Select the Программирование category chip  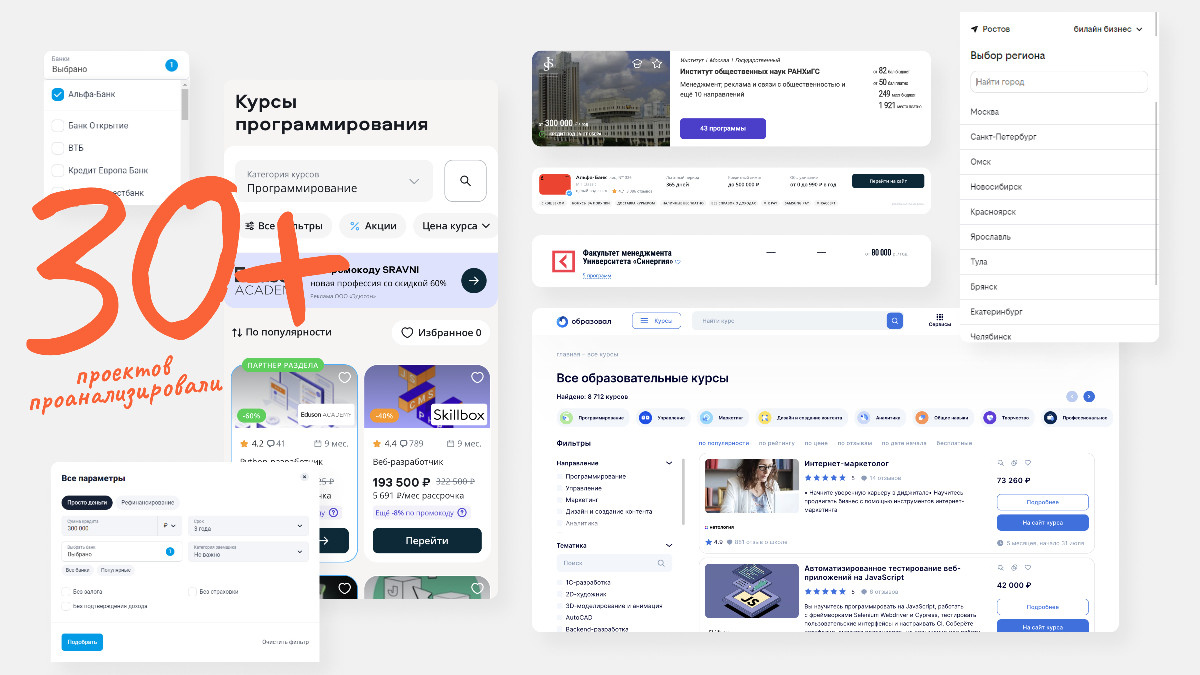593,418
